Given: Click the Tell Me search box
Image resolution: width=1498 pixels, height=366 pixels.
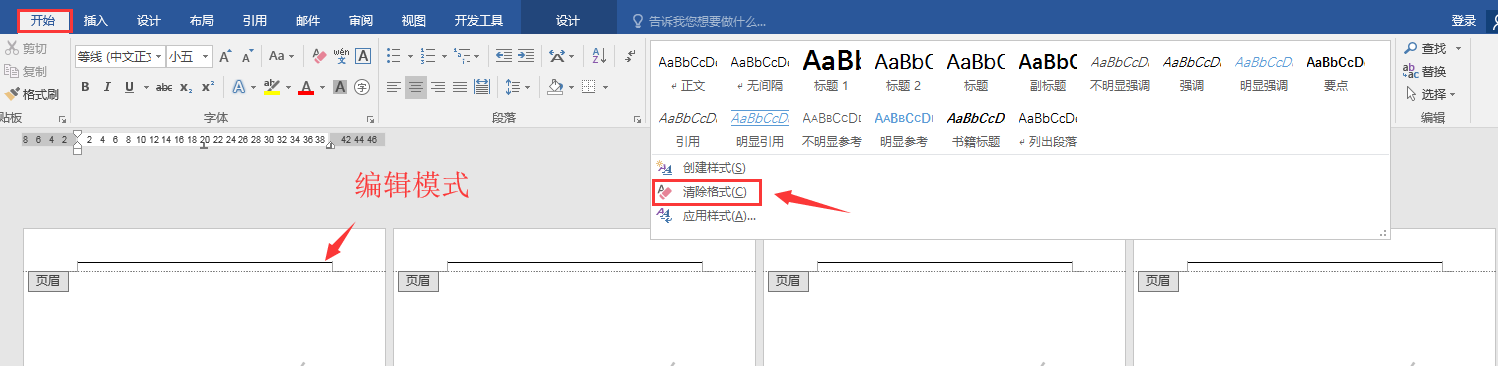Looking at the screenshot, I should pos(700,21).
